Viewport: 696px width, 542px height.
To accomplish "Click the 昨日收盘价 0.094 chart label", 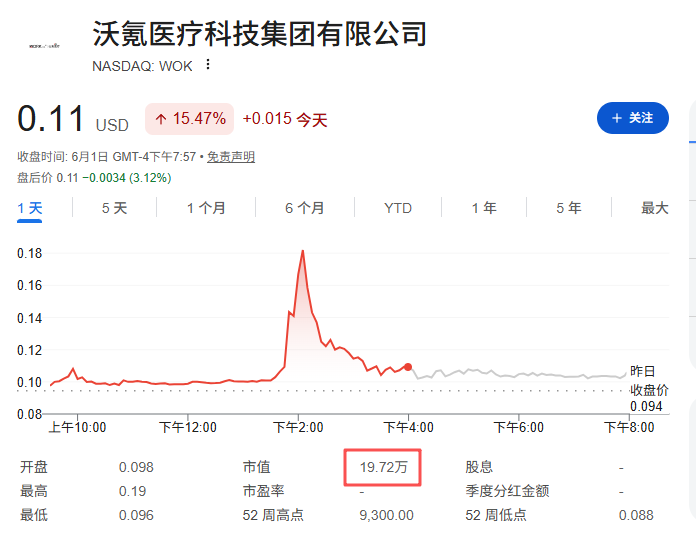I will pos(649,389).
